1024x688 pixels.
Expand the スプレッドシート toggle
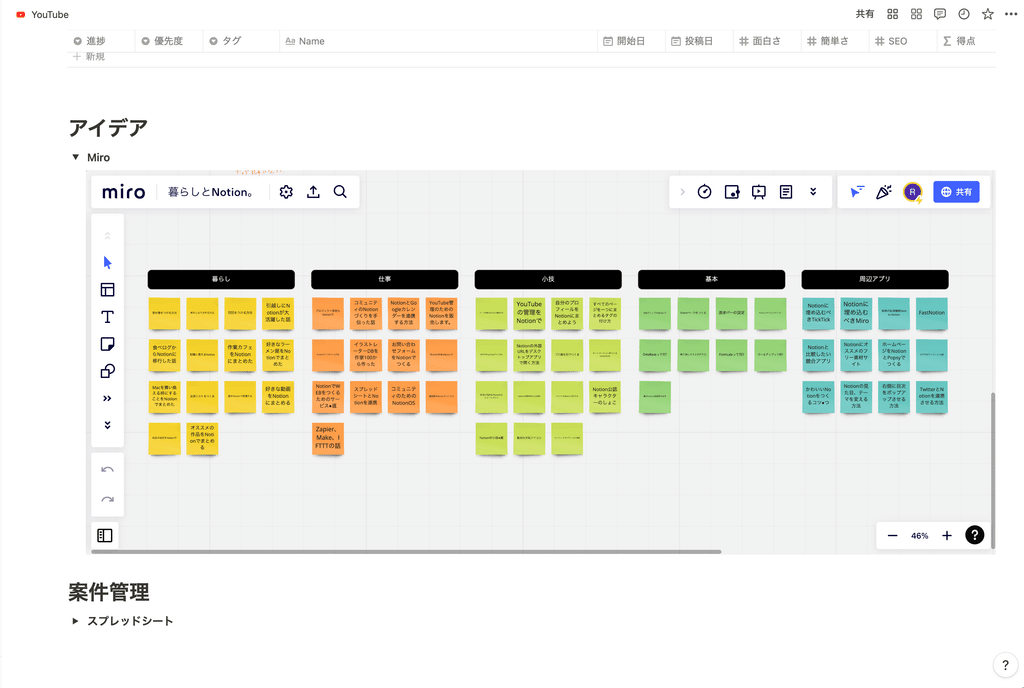tap(76, 621)
